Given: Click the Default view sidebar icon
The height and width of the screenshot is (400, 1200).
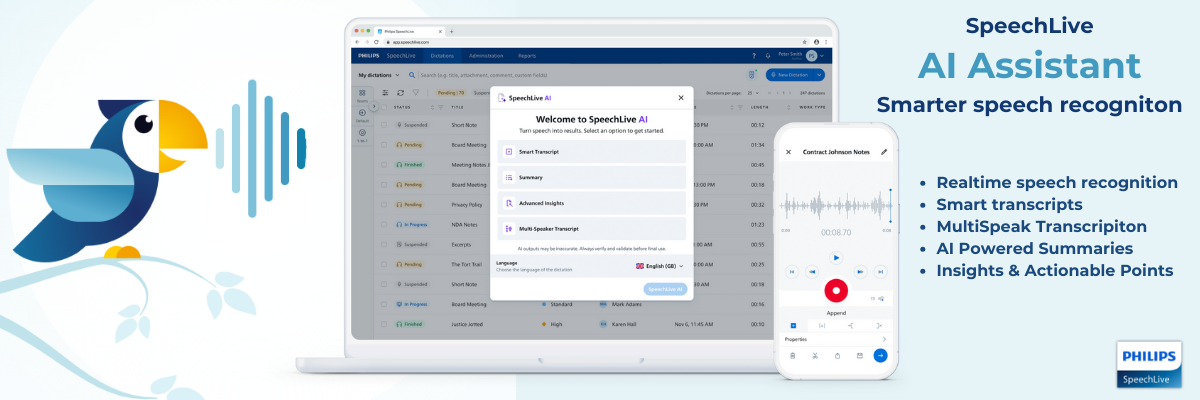Looking at the screenshot, I should 362,115.
